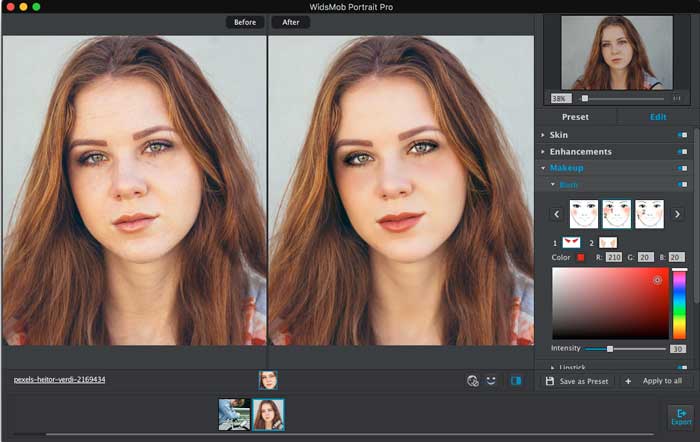The width and height of the screenshot is (700, 442).
Task: Show next blush styles with right arrow
Action: [x=677, y=214]
